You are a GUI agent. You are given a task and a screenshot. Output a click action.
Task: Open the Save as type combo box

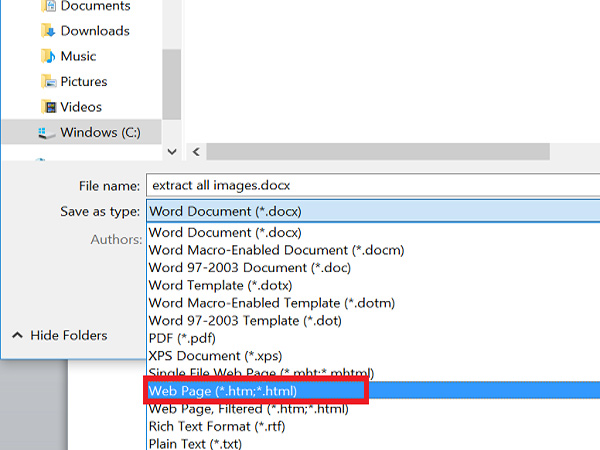(x=373, y=211)
